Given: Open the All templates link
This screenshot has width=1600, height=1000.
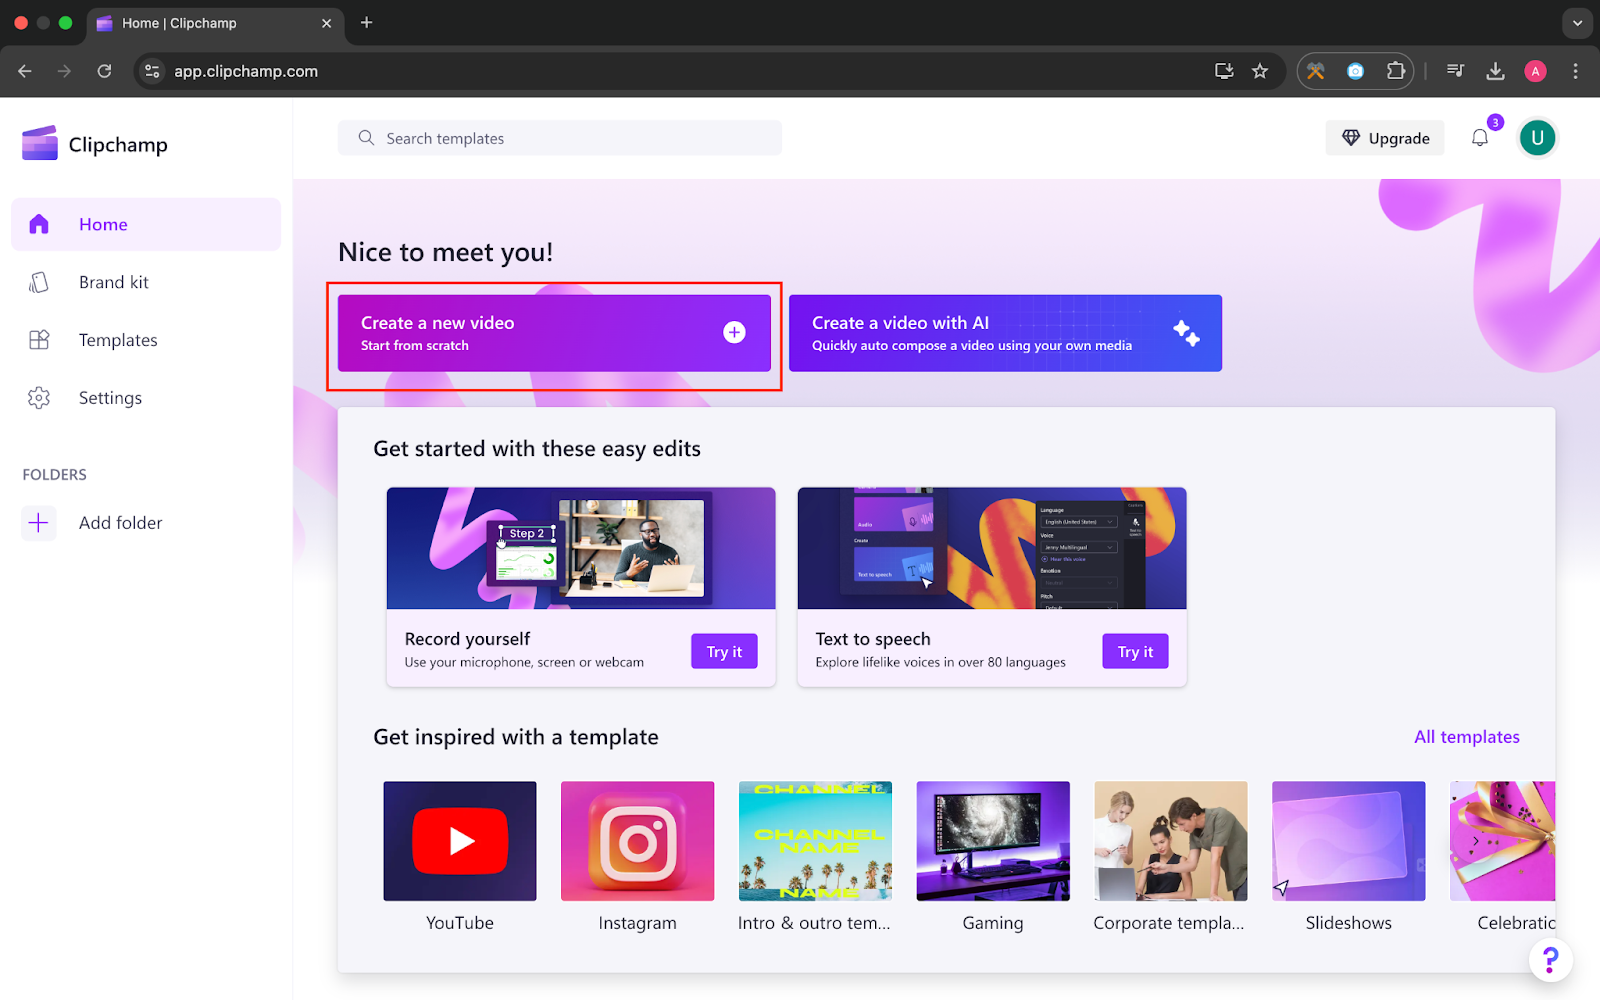Looking at the screenshot, I should tap(1466, 737).
